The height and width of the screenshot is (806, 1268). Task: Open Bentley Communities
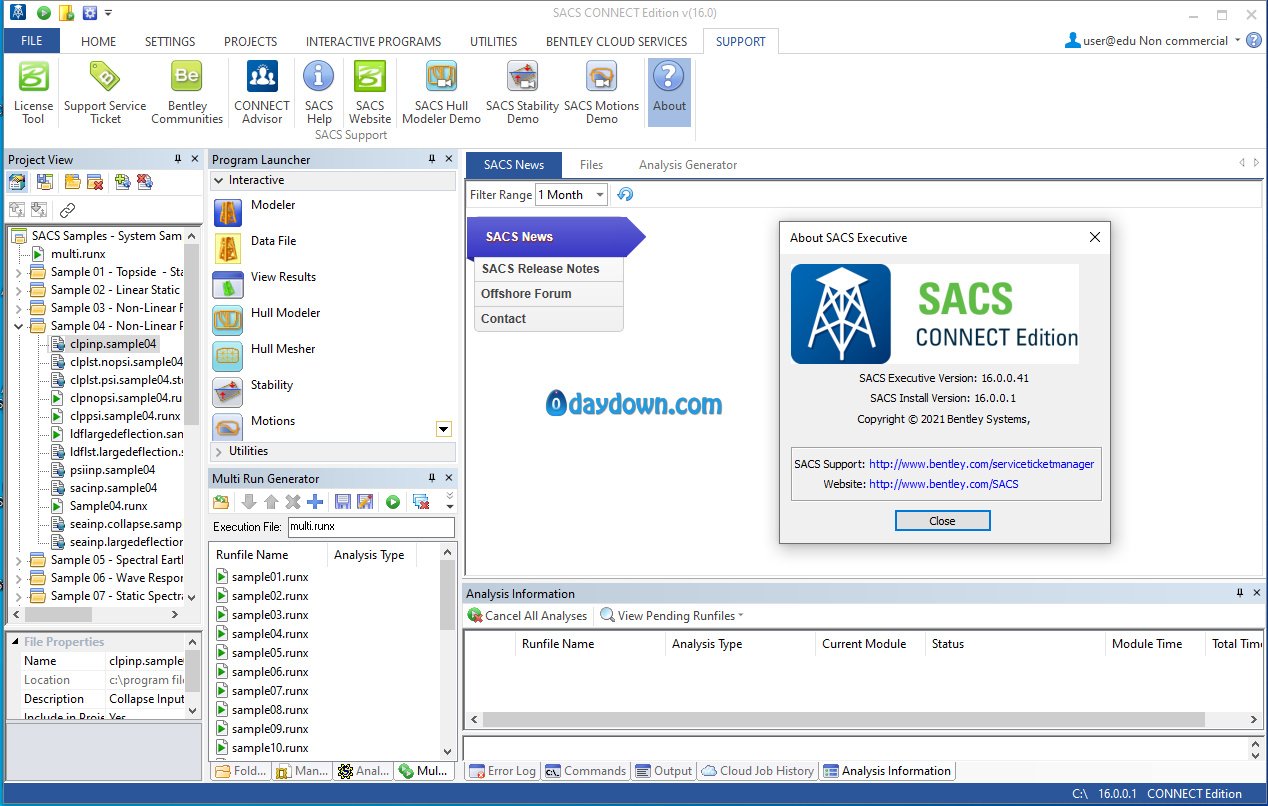pyautogui.click(x=187, y=92)
